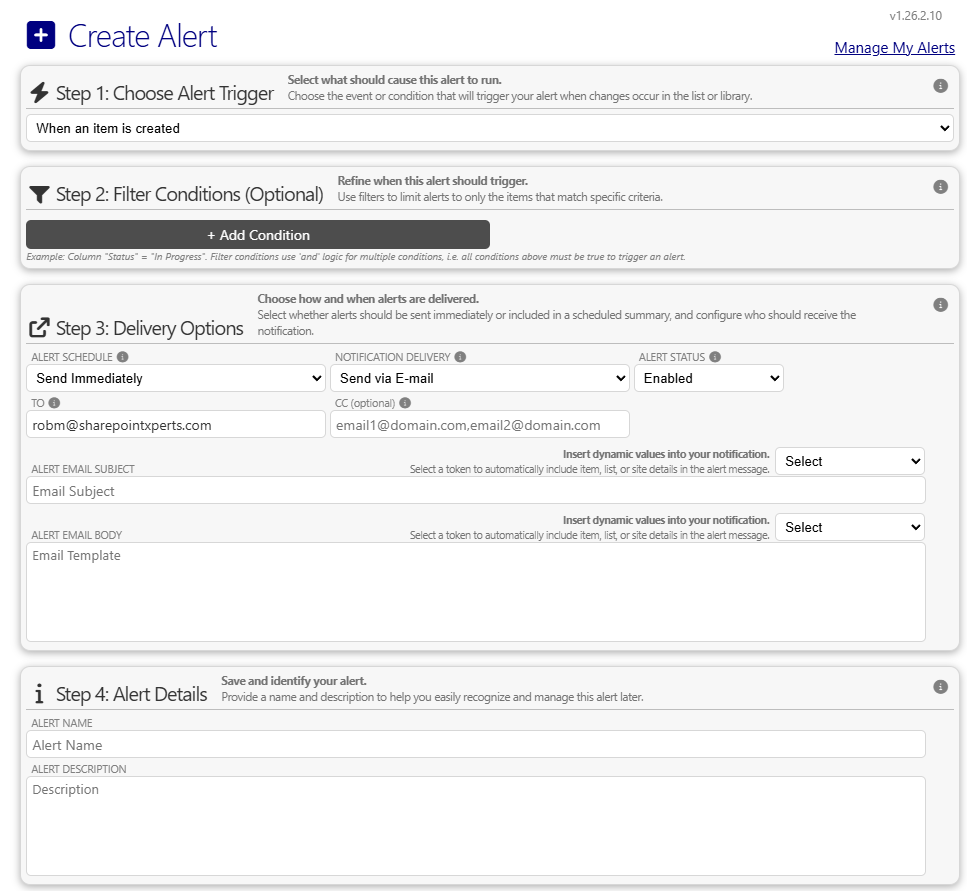The image size is (967, 891).
Task: Open the email body token Select dropdown
Action: pos(849,527)
